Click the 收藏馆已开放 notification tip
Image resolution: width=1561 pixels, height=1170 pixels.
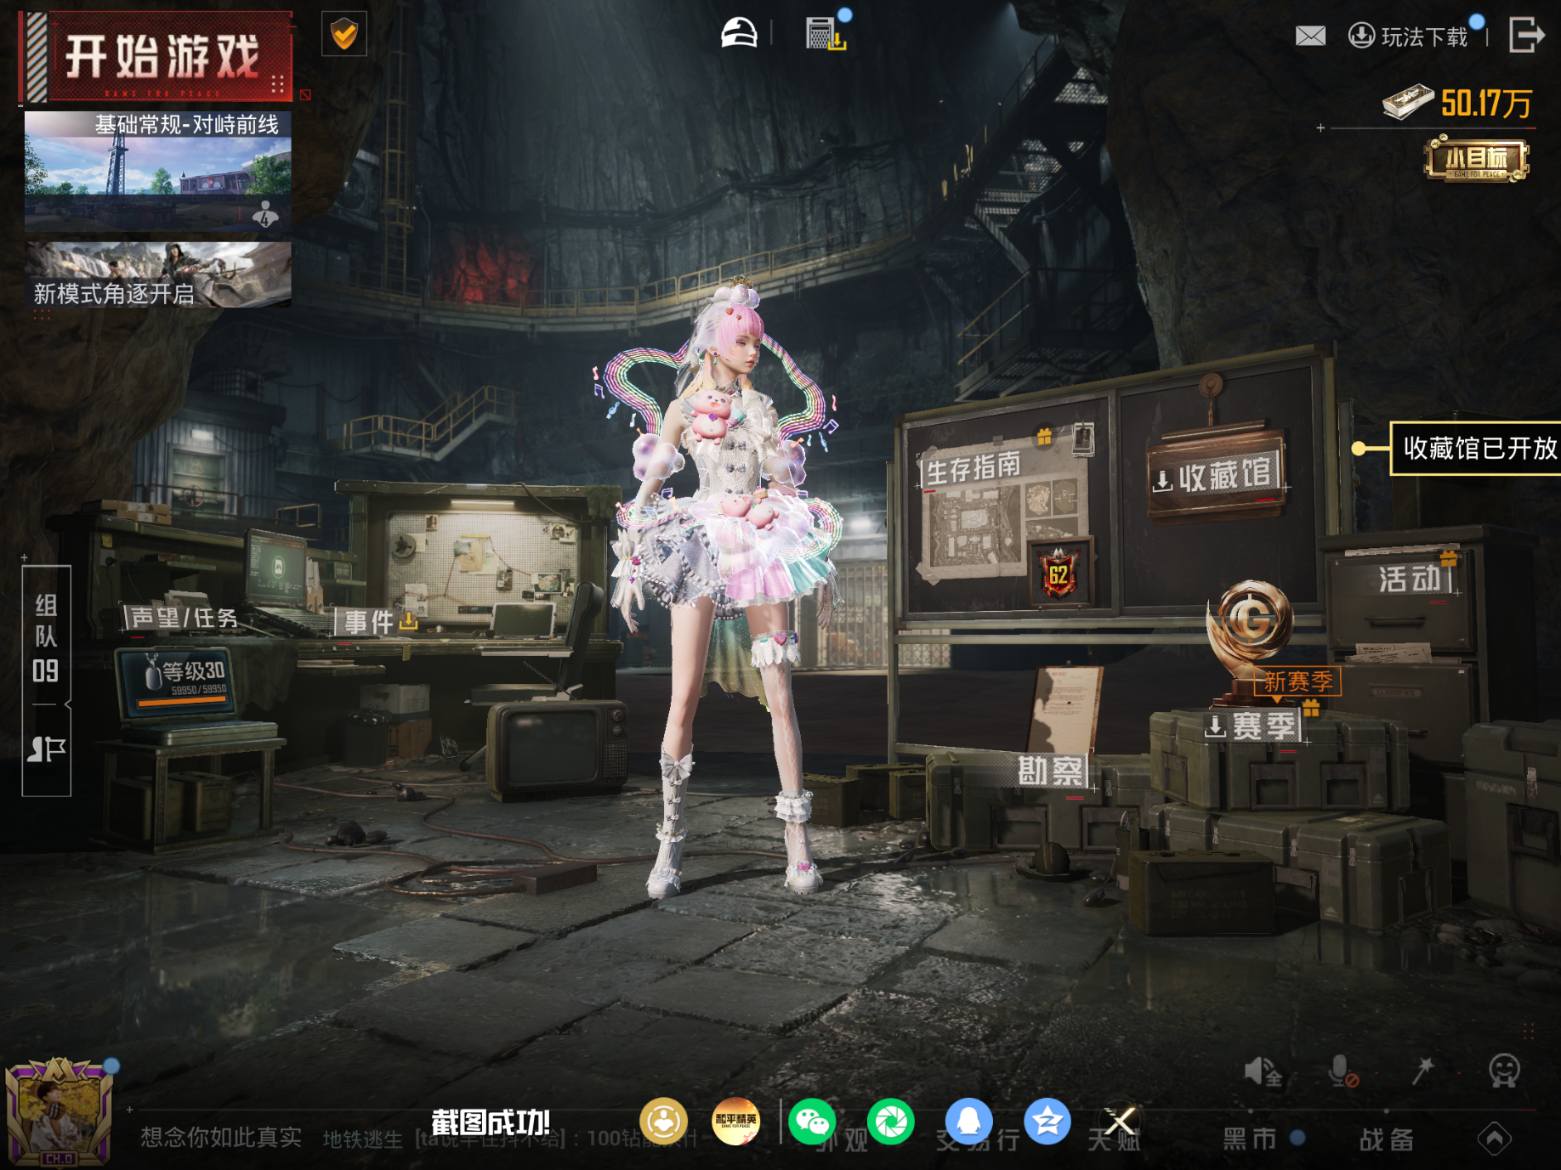1476,448
